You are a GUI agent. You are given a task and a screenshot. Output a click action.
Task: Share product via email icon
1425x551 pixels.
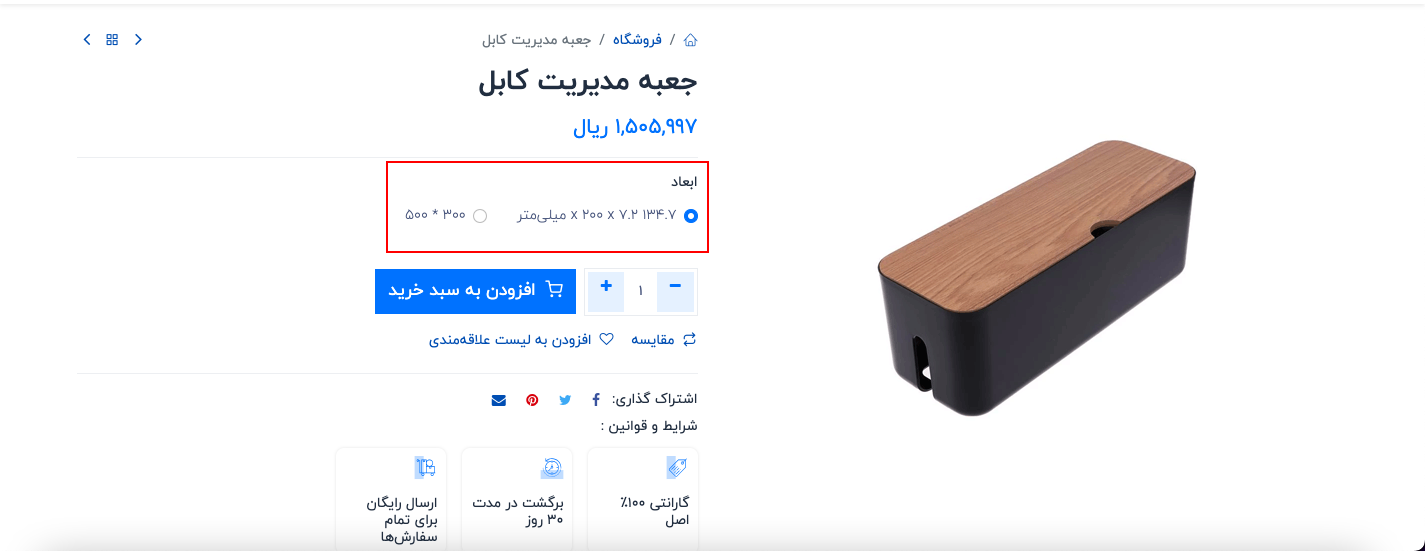tap(499, 400)
